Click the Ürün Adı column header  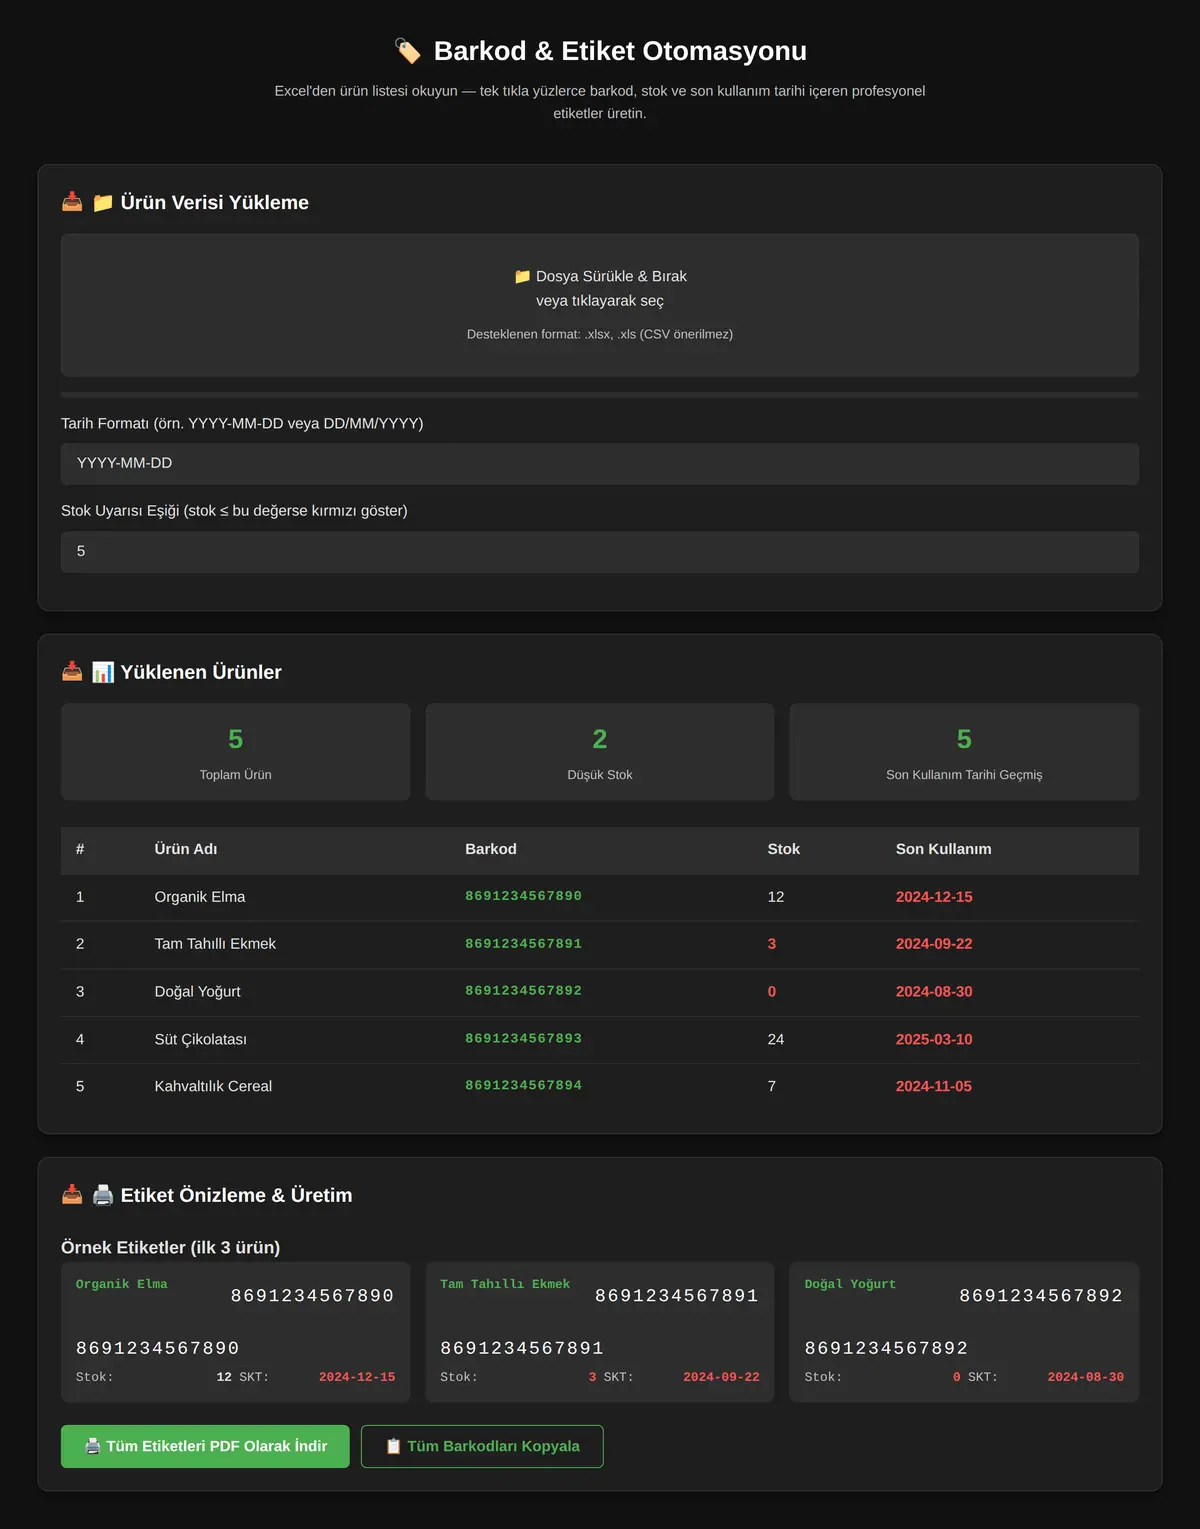(186, 849)
